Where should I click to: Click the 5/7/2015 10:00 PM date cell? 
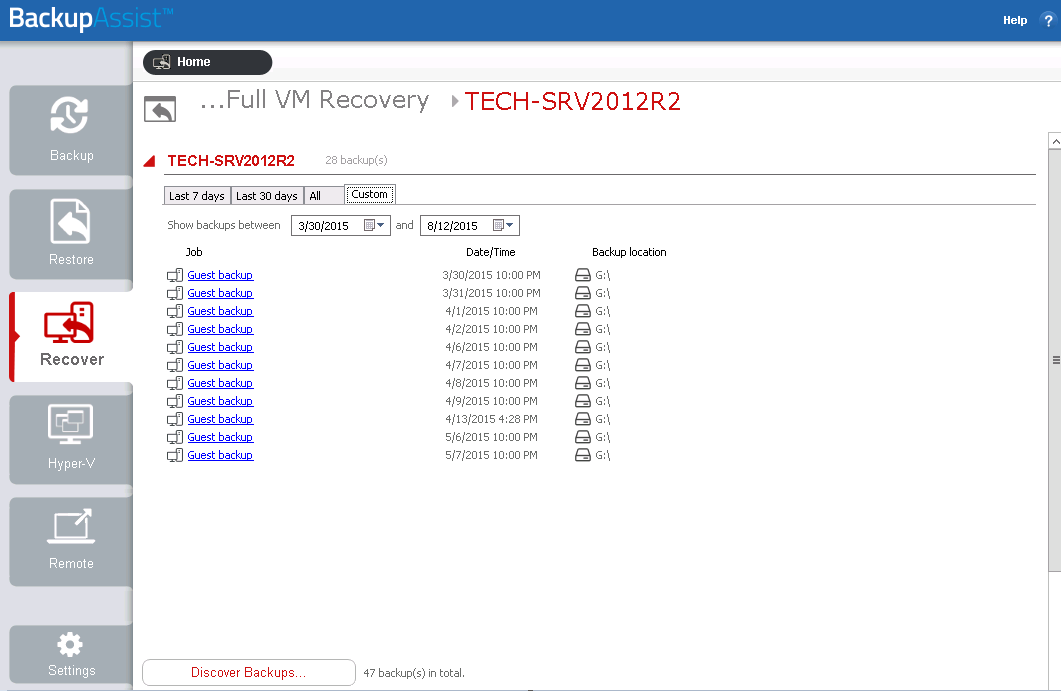tap(491, 455)
